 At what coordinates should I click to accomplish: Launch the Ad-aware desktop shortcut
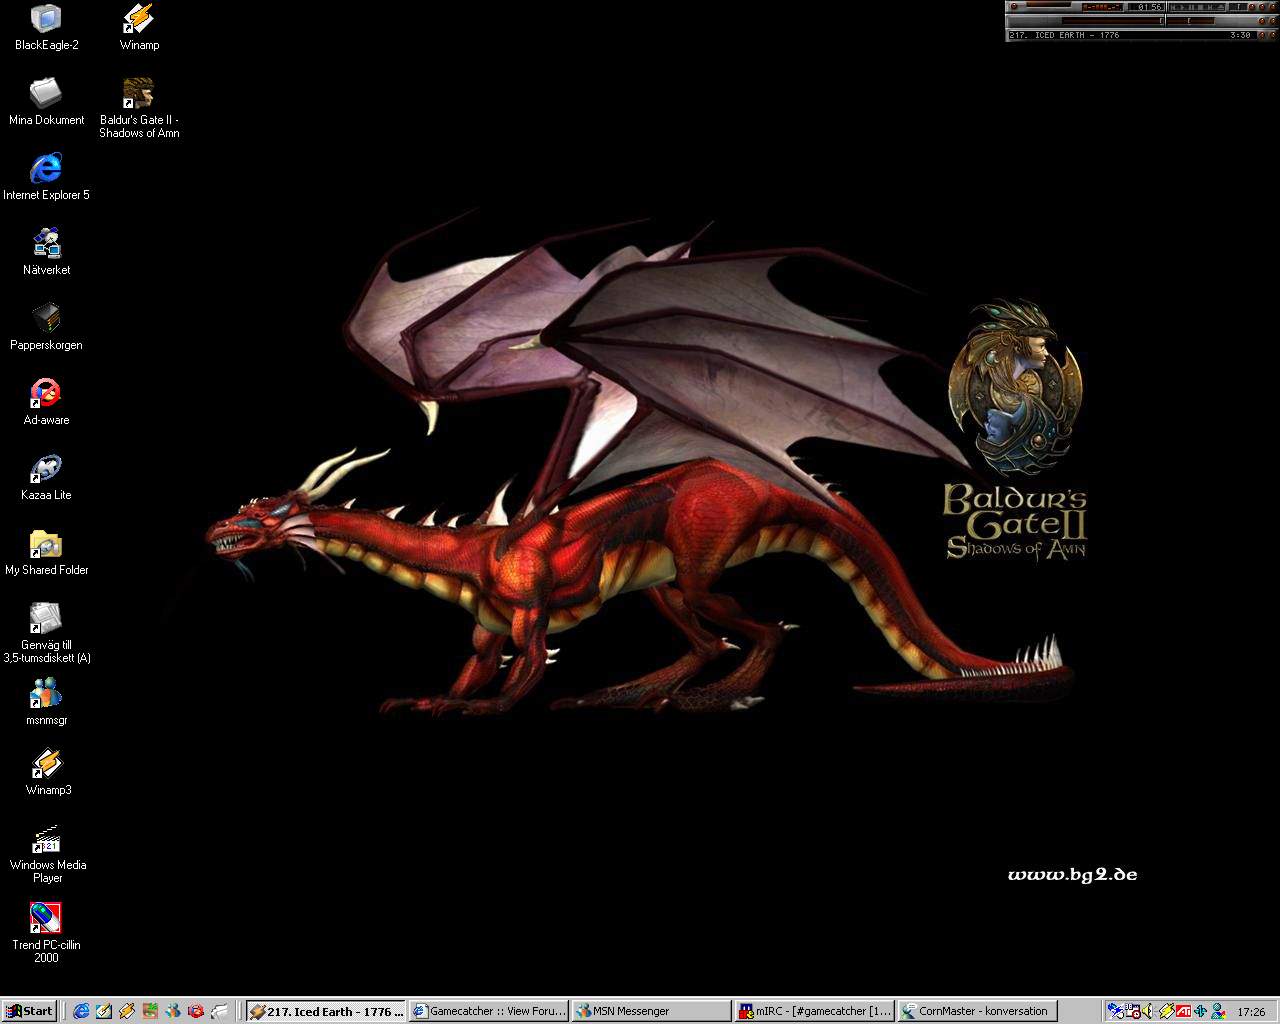coord(46,403)
